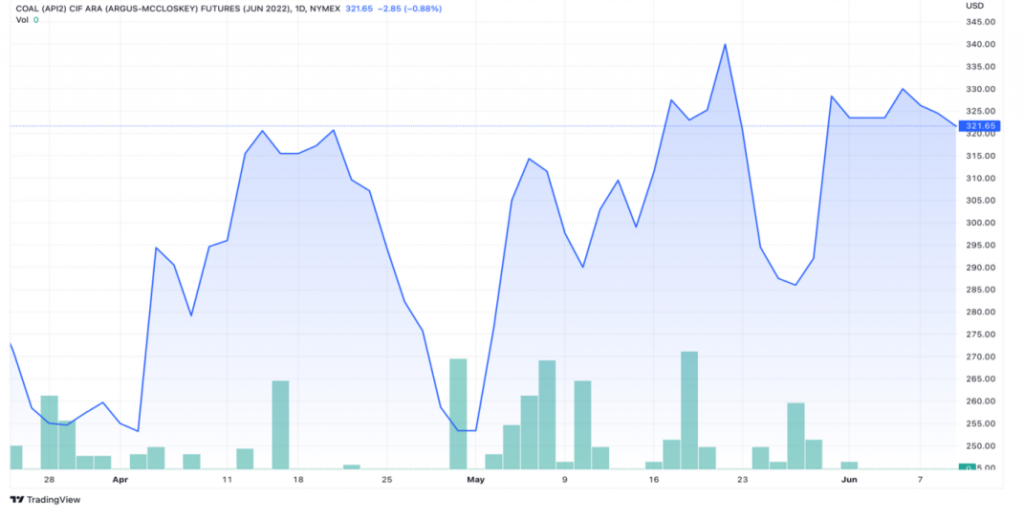Click the 300.00 price axis label
1024x520 pixels.
tap(980, 223)
